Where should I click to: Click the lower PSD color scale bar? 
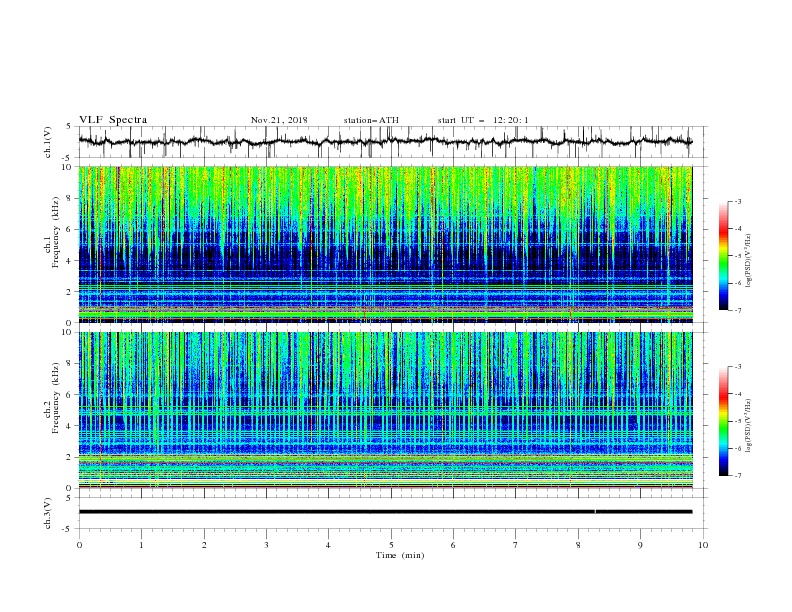pos(724,421)
